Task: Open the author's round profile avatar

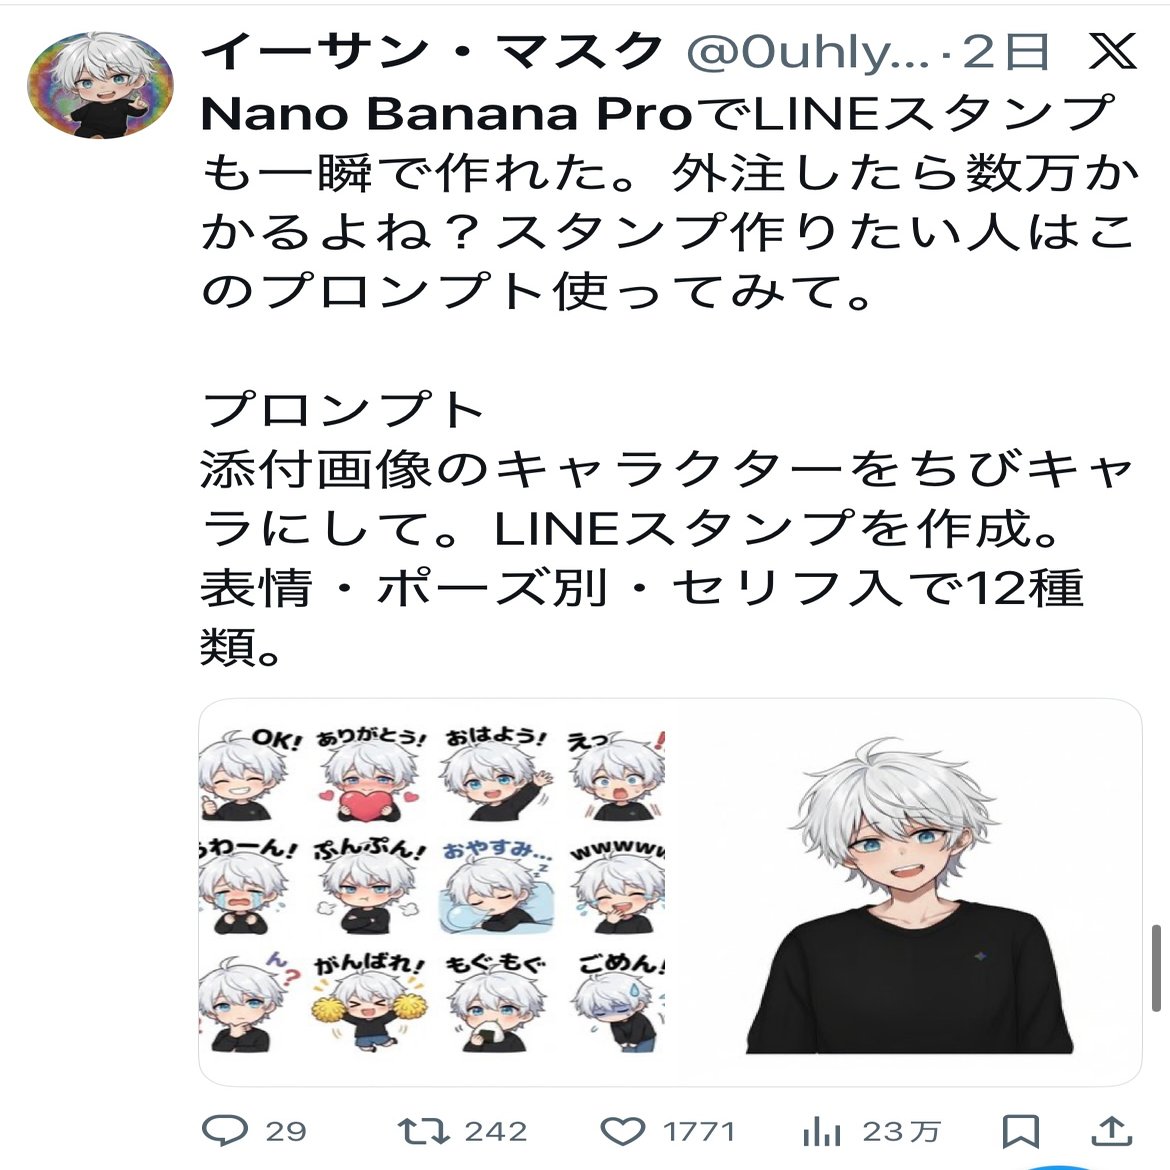Action: pos(101,85)
